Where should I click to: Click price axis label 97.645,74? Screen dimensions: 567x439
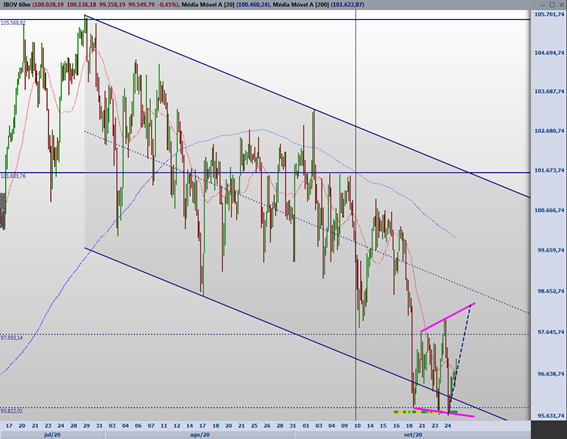coord(550,332)
